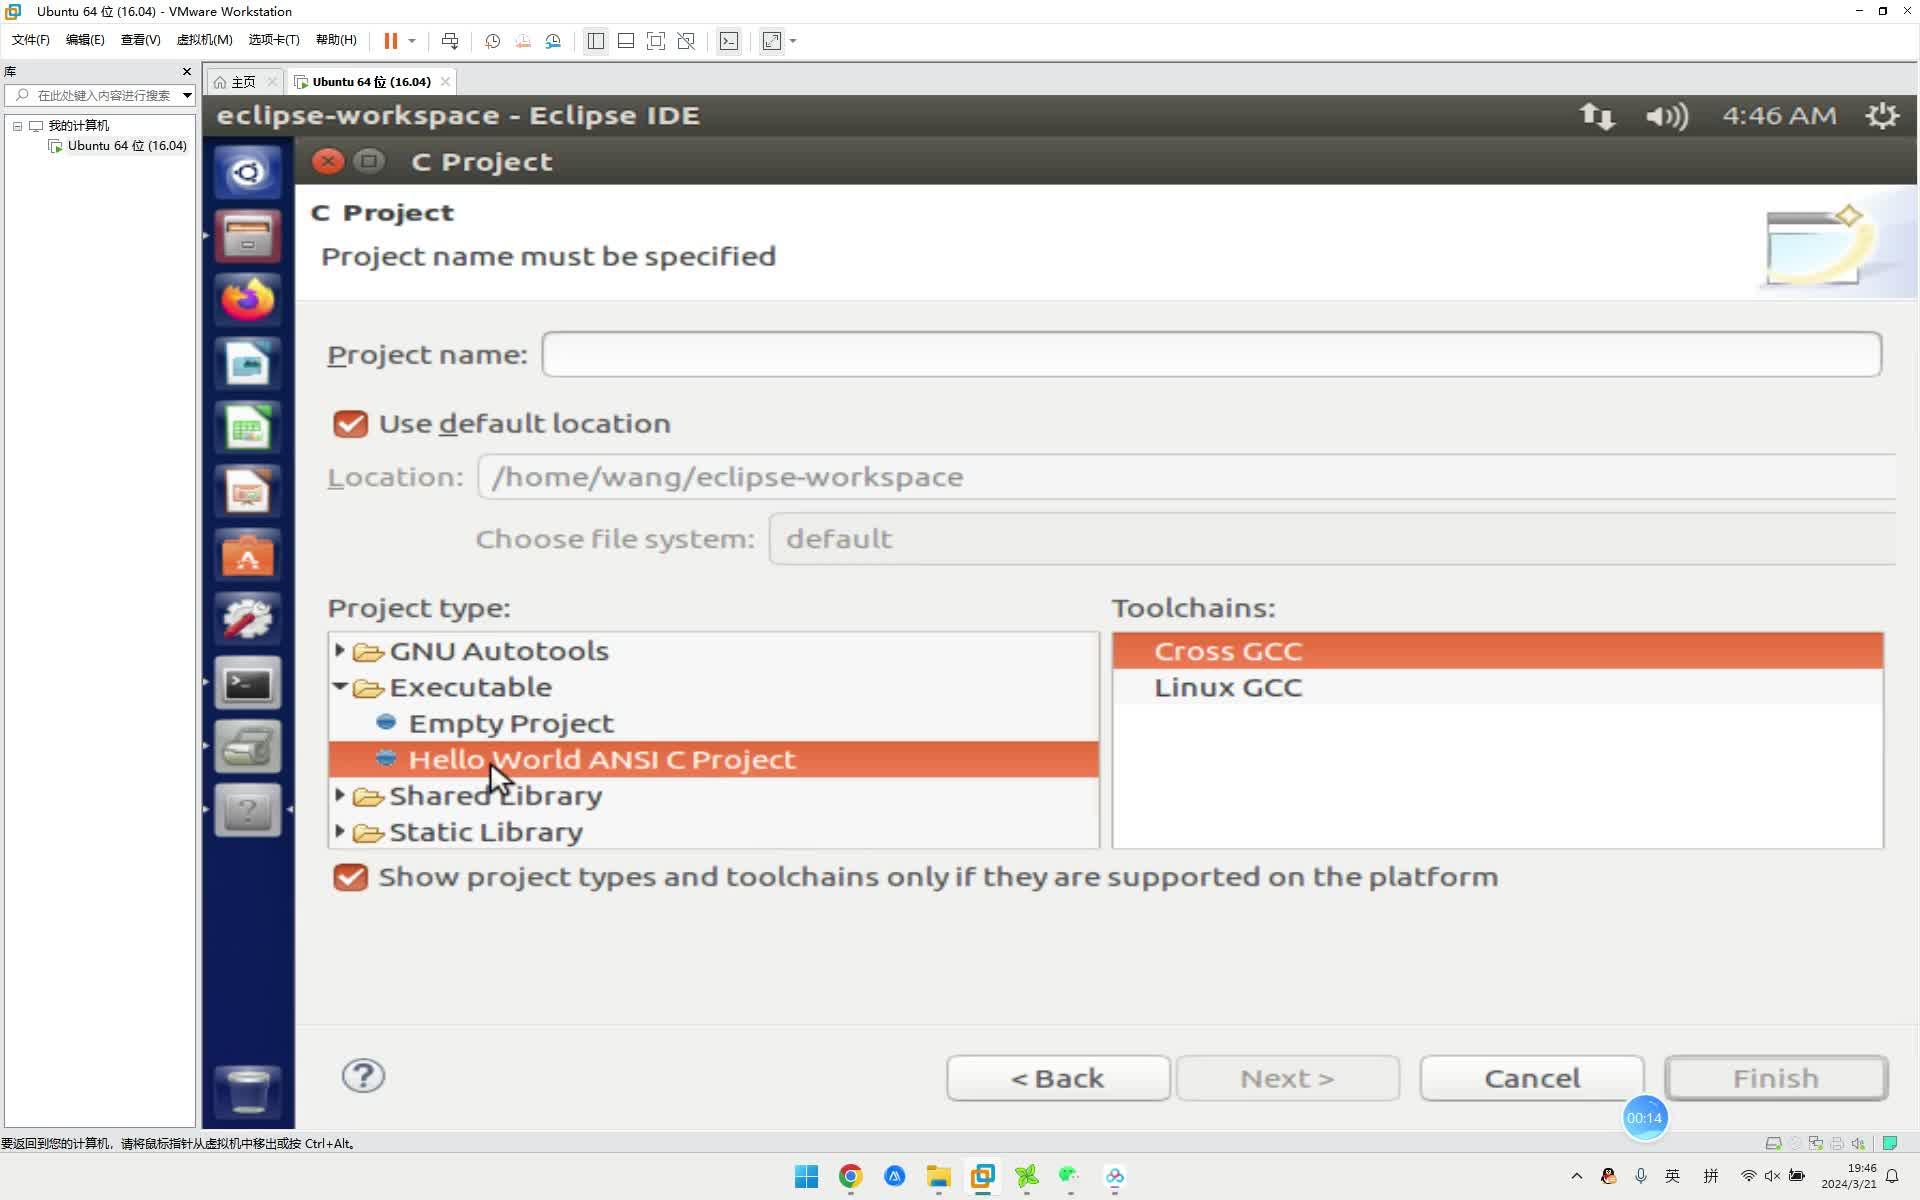Open VMware 虚拟机(M) menu
Viewport: 1920px width, 1200px height.
[x=204, y=40]
